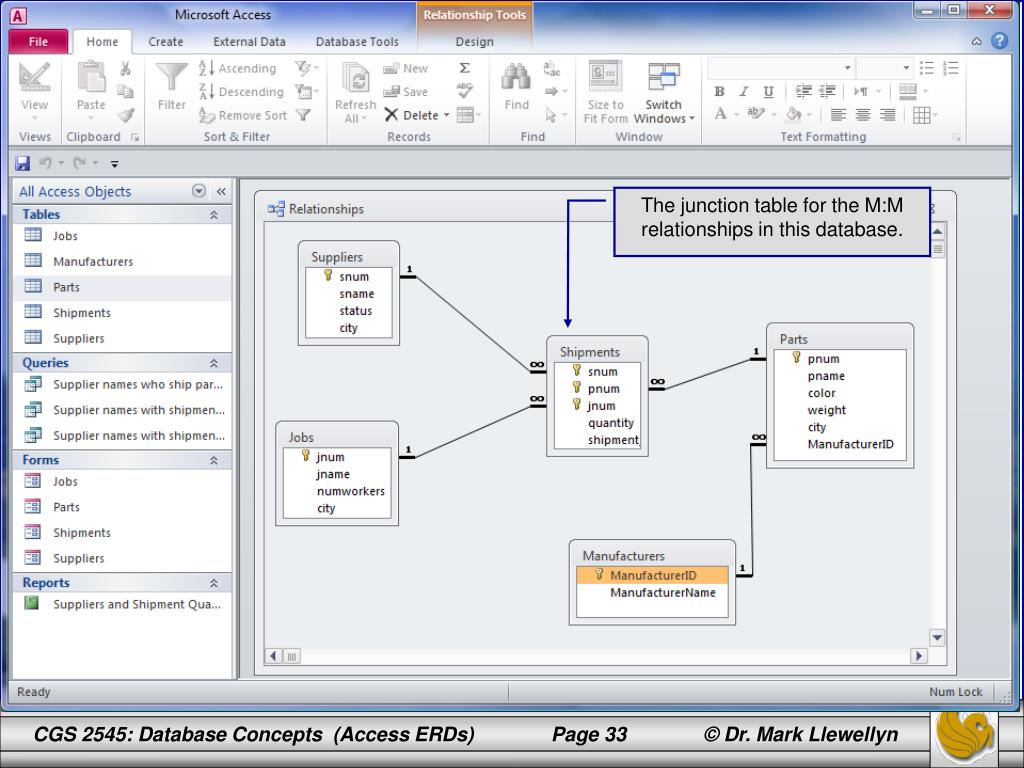Viewport: 1024px width, 768px height.
Task: Click the Replace icon in Find group
Action: (x=552, y=68)
